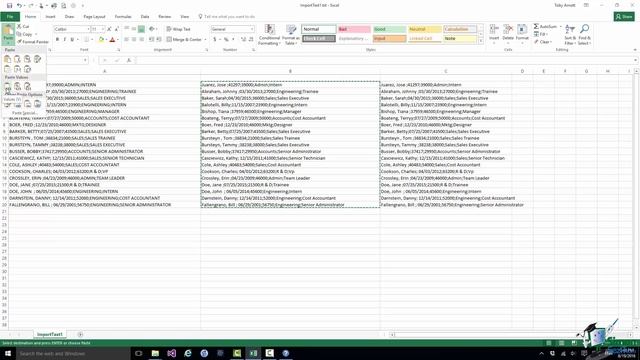Screen dimensions: 640x360
Task: Open the Clear dropdown
Action: [543, 42]
